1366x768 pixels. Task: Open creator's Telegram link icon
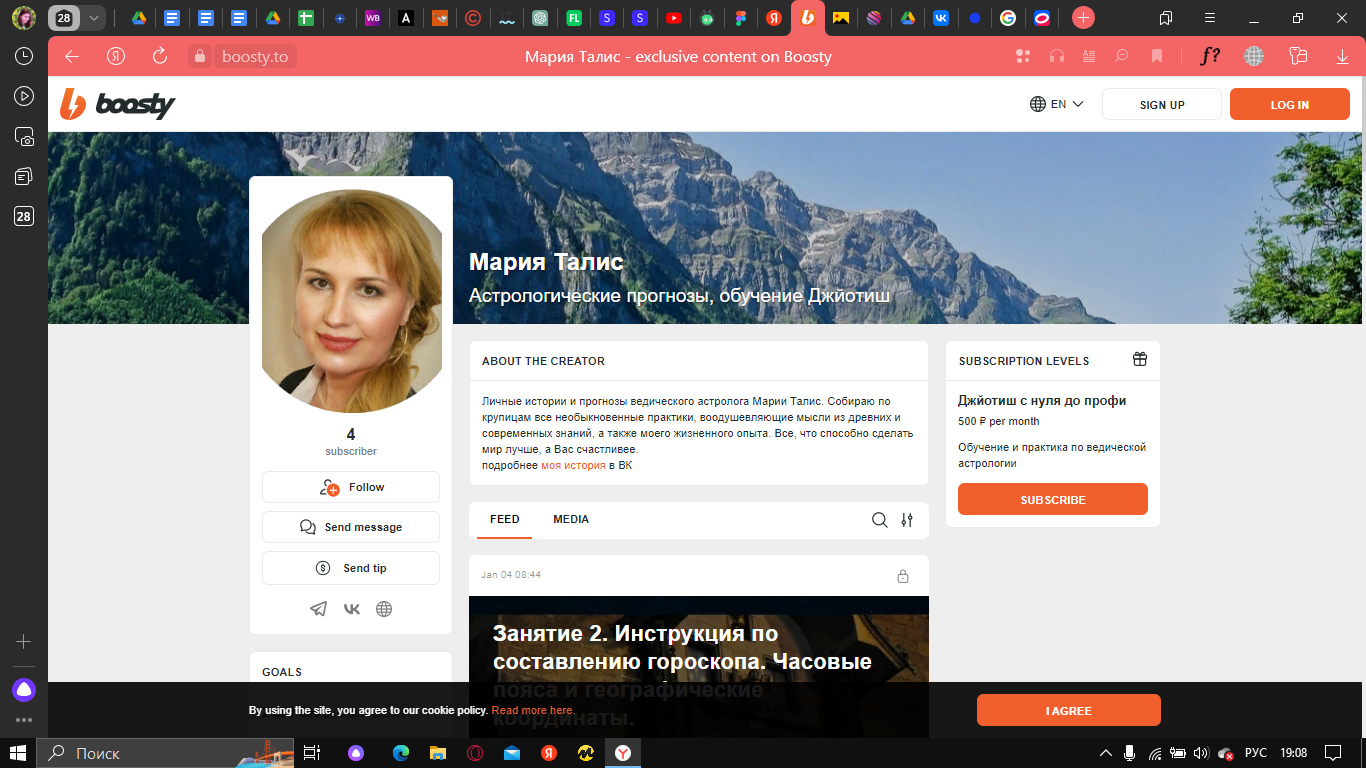pos(318,608)
